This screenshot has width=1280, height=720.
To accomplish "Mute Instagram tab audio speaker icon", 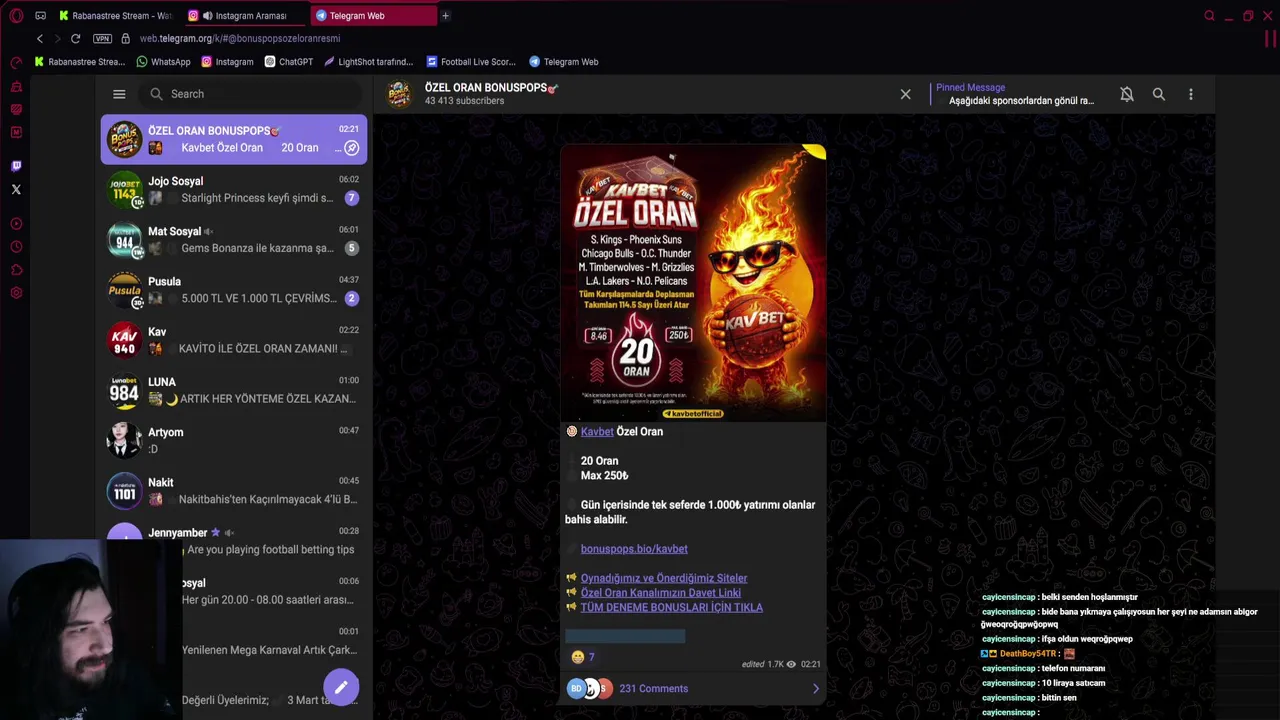I will pyautogui.click(x=207, y=16).
